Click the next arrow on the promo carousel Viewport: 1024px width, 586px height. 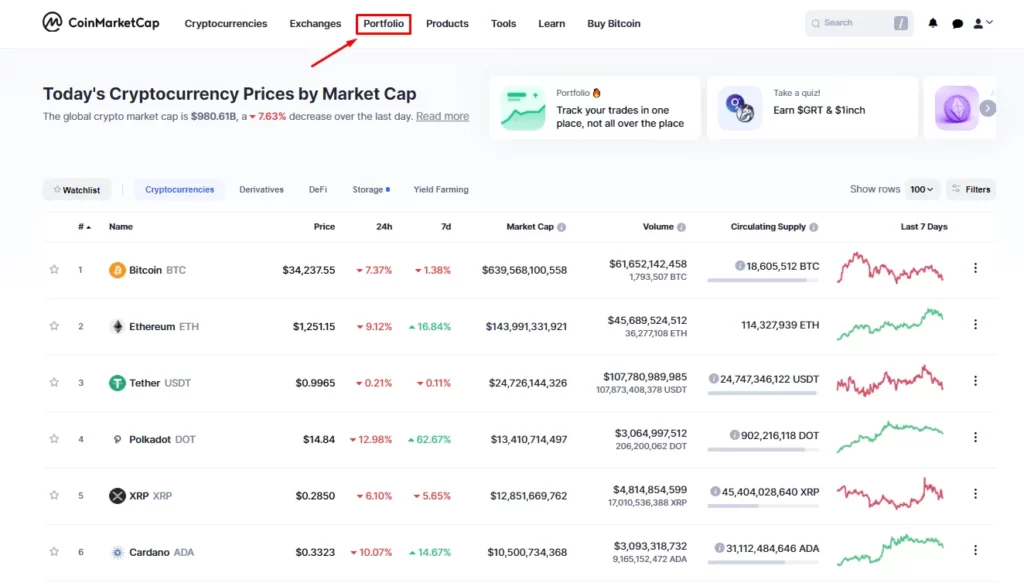pos(987,108)
